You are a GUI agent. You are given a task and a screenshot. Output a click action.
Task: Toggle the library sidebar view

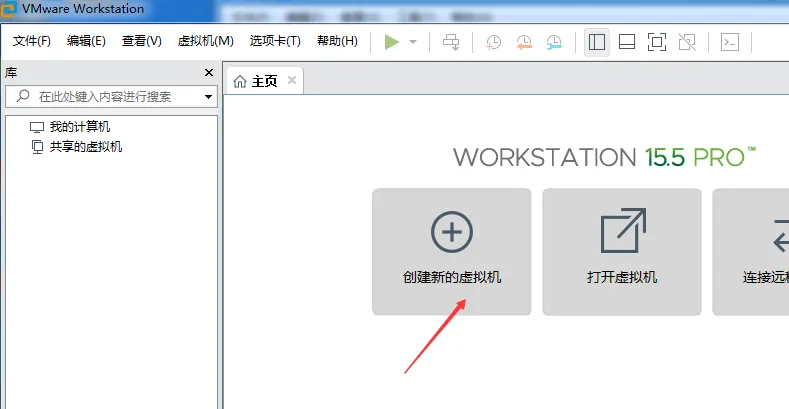[597, 41]
